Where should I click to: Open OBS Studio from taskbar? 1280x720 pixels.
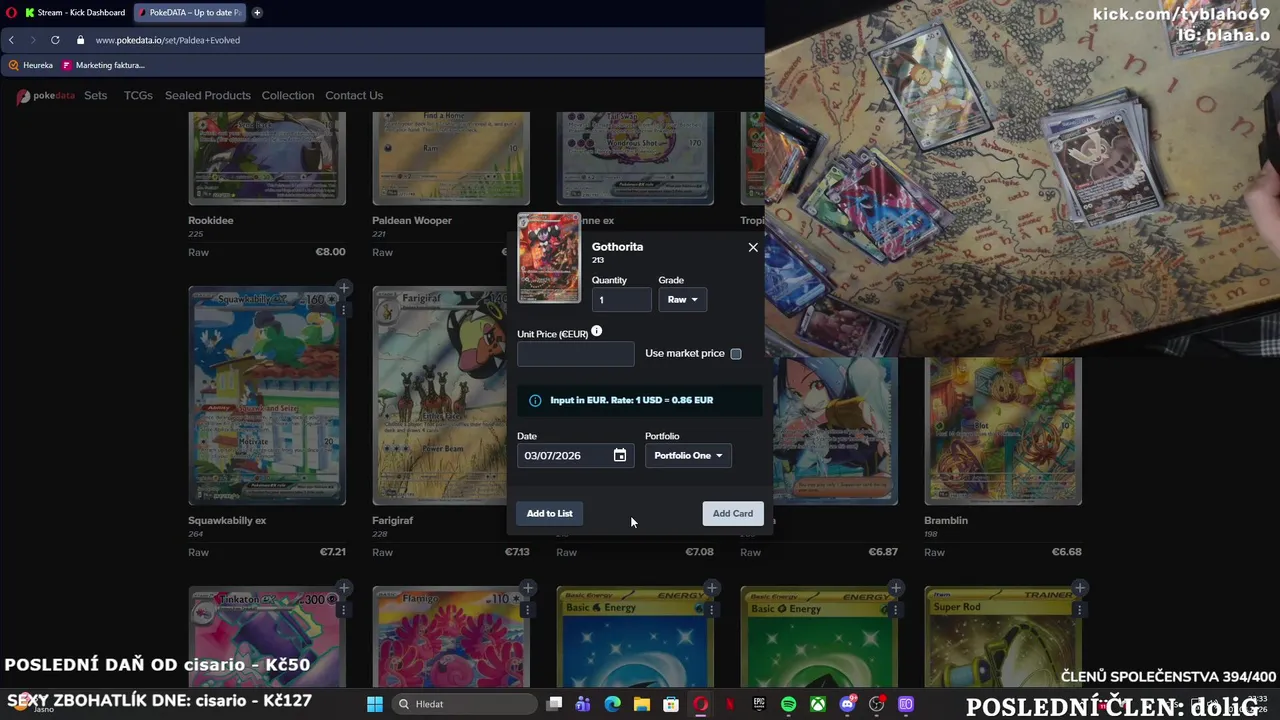click(877, 704)
